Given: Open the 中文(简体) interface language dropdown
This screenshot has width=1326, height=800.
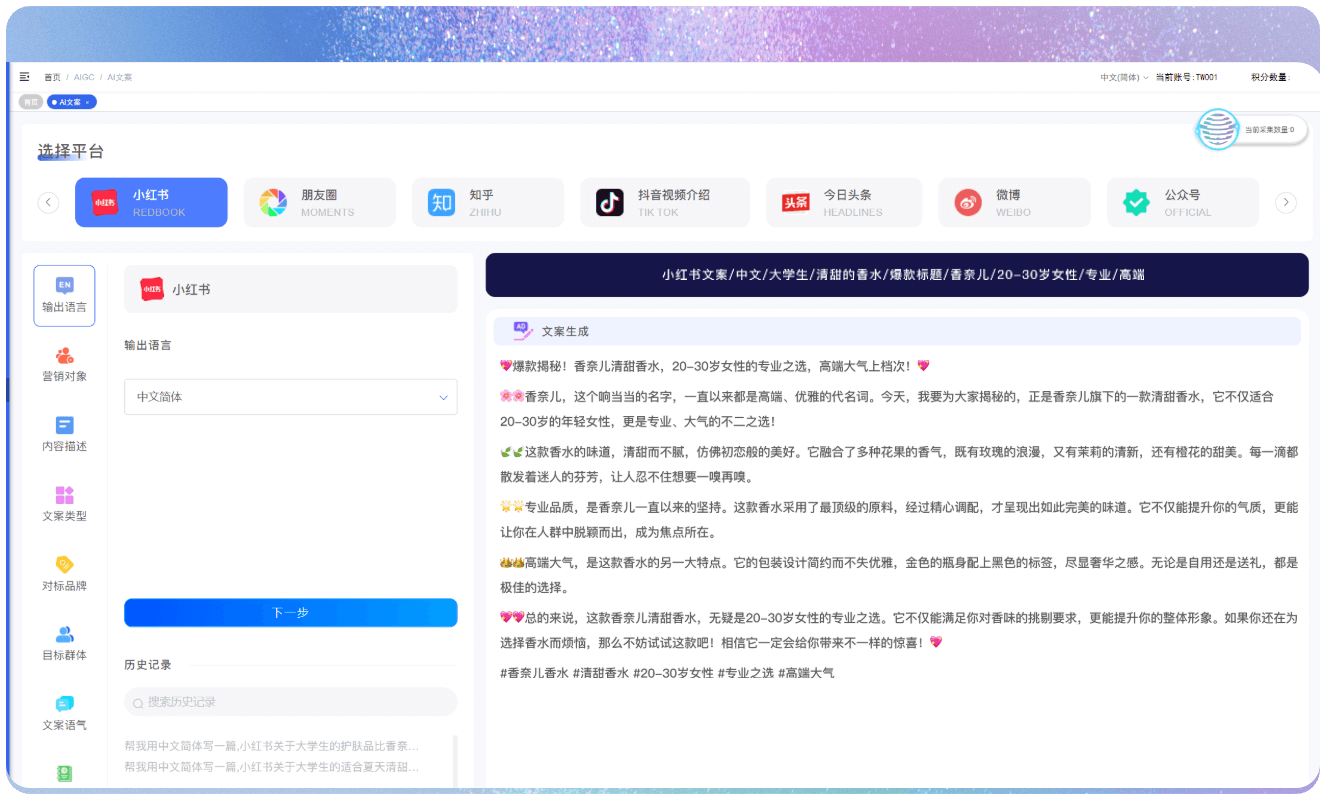Looking at the screenshot, I should click(1124, 77).
